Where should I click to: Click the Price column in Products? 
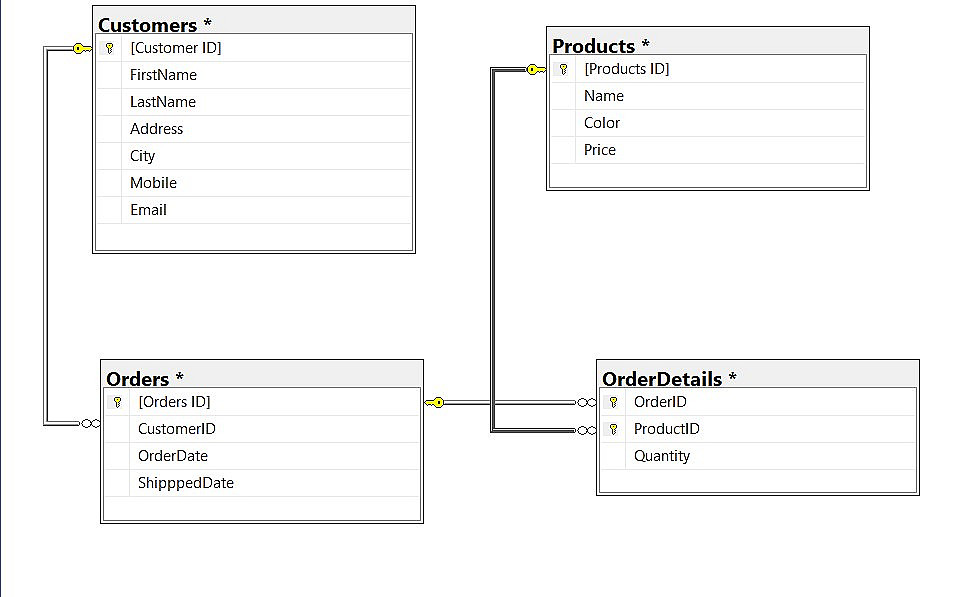[x=600, y=150]
